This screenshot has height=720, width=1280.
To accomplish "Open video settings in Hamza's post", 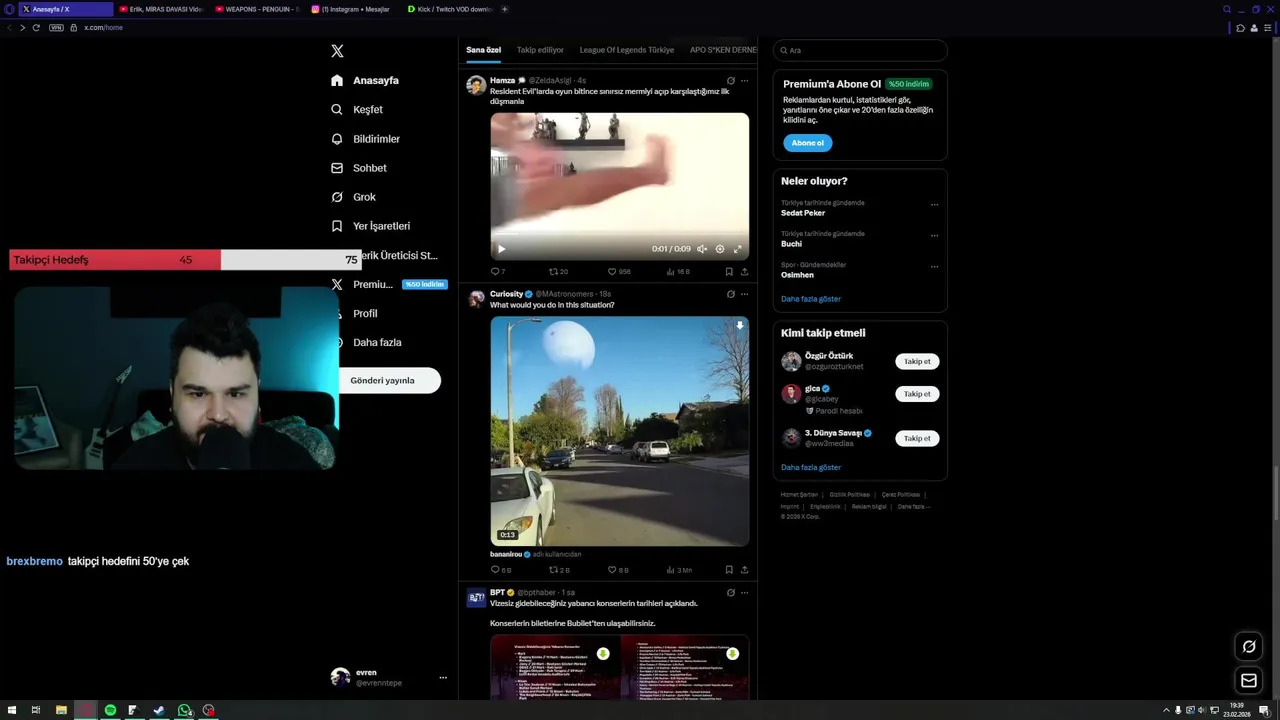I will 720,249.
